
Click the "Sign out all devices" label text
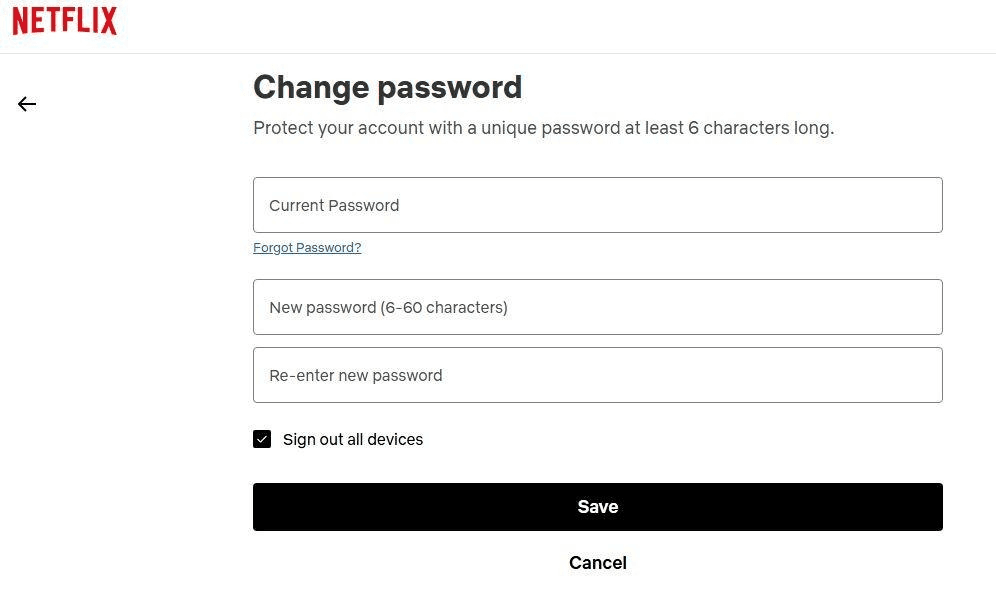pos(353,439)
